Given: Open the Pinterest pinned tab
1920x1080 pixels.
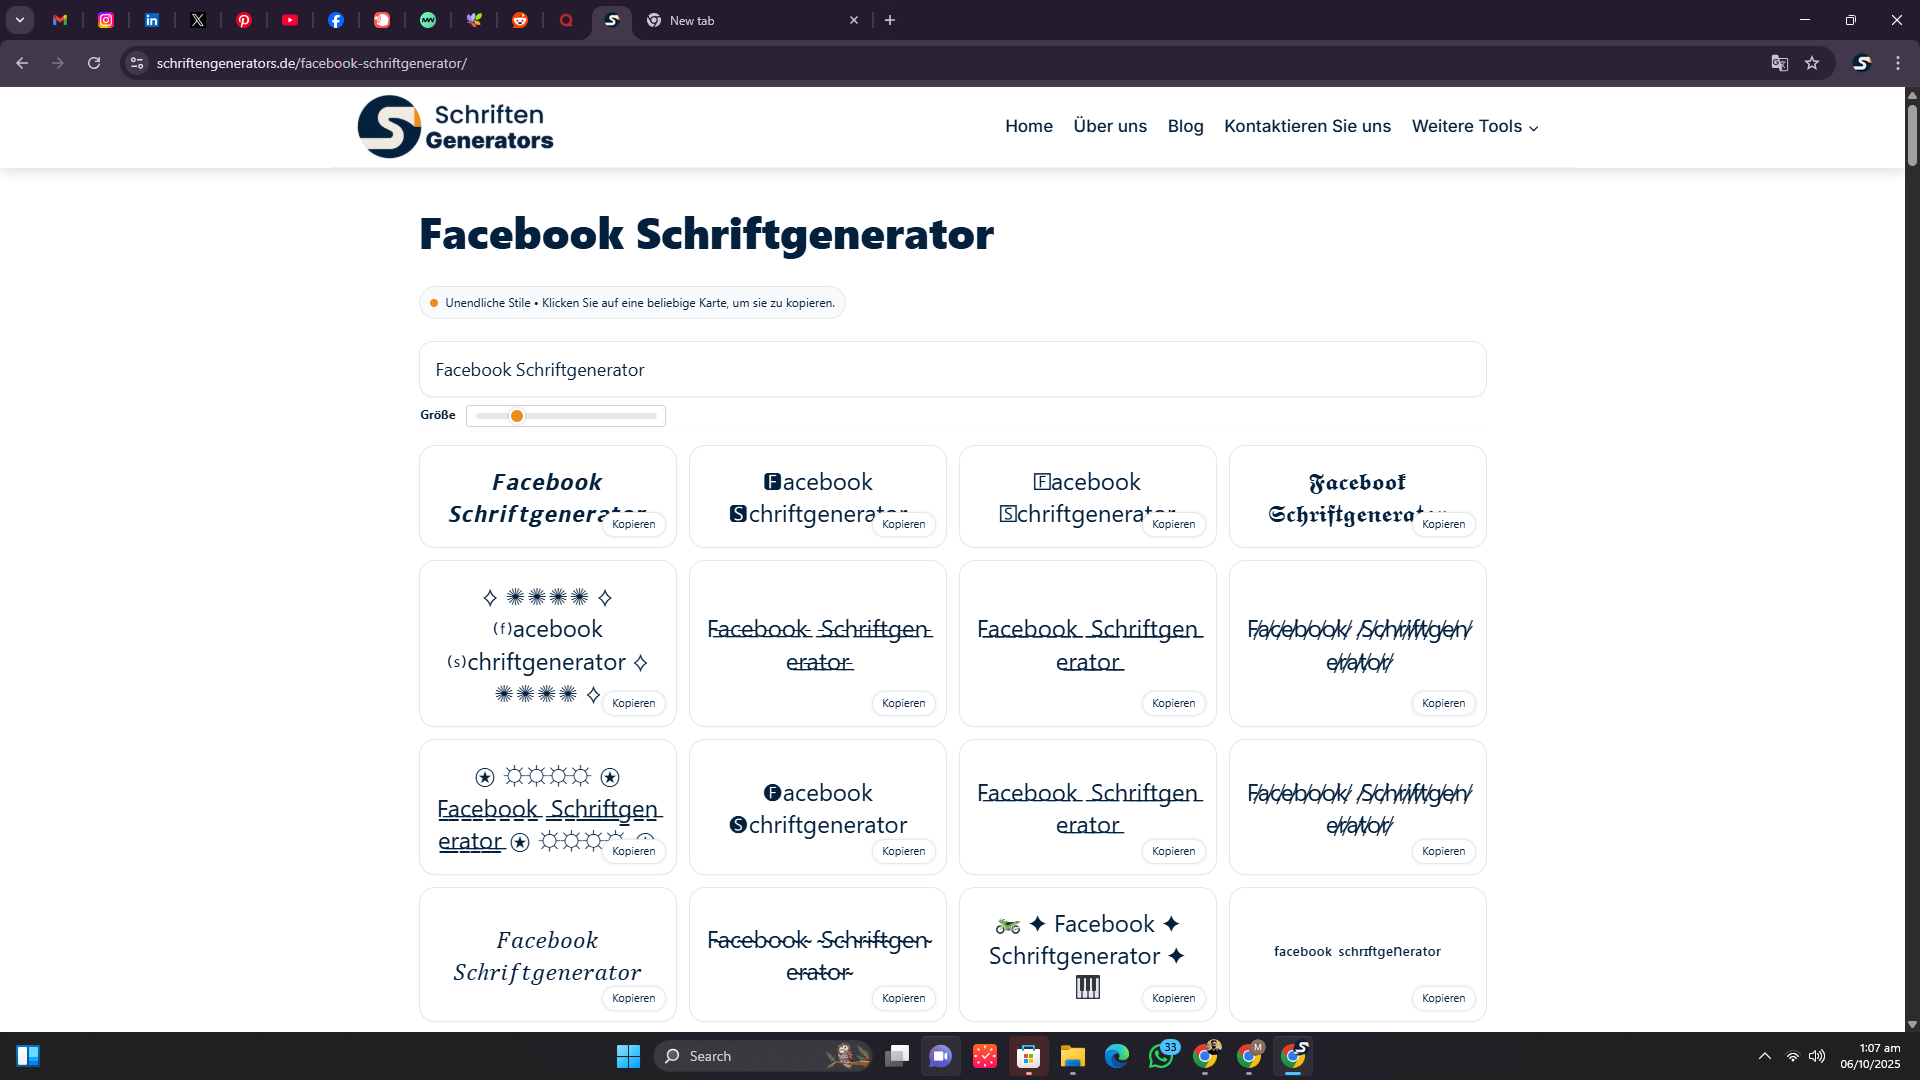Looking at the screenshot, I should pos(244,20).
